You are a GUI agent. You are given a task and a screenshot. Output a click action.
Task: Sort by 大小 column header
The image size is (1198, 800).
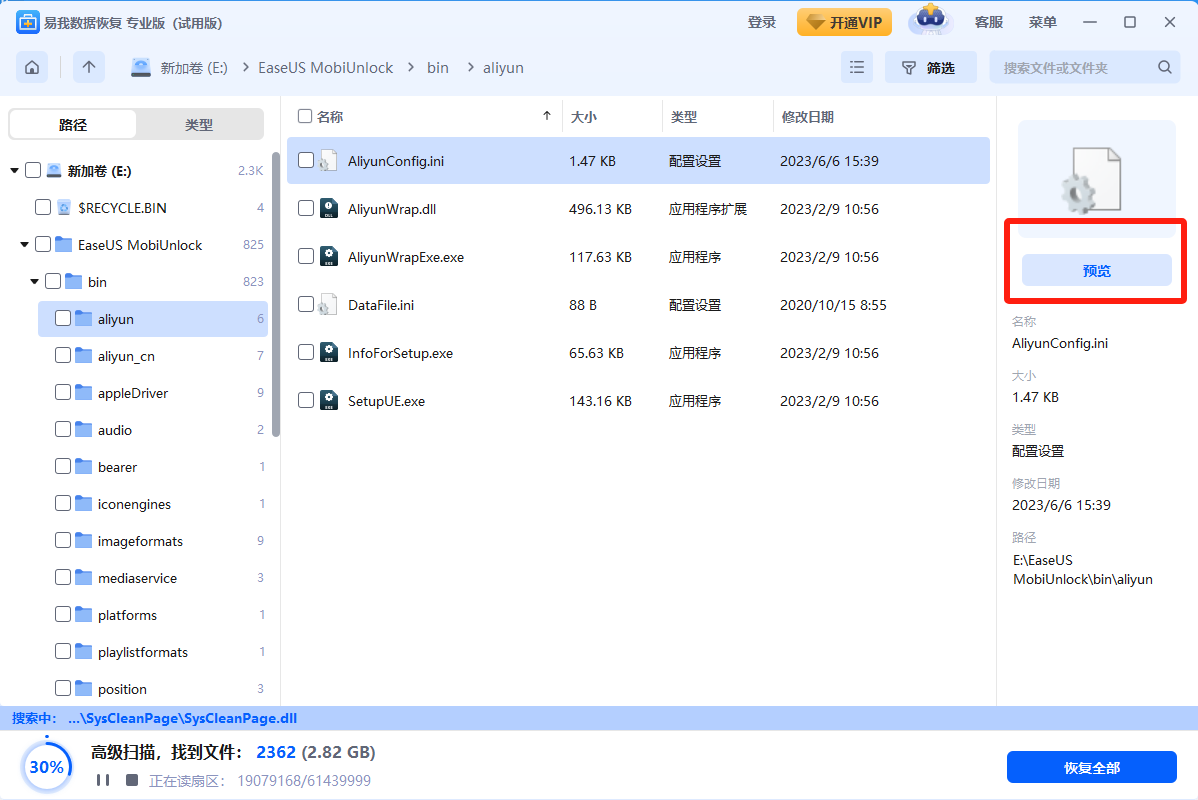[584, 117]
